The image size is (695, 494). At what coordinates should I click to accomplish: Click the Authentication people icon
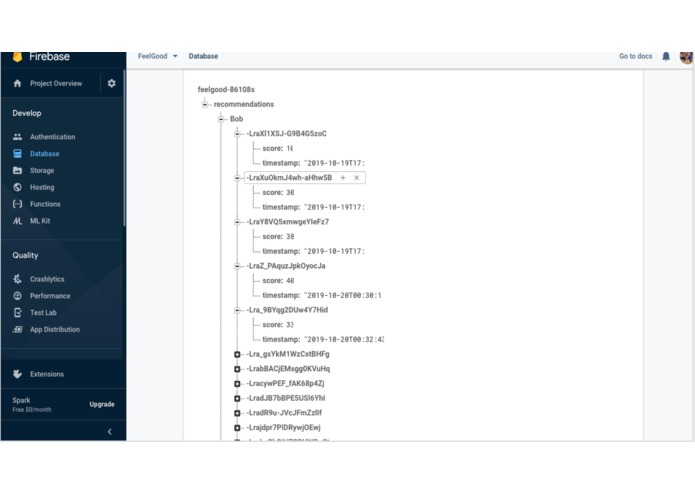point(17,137)
